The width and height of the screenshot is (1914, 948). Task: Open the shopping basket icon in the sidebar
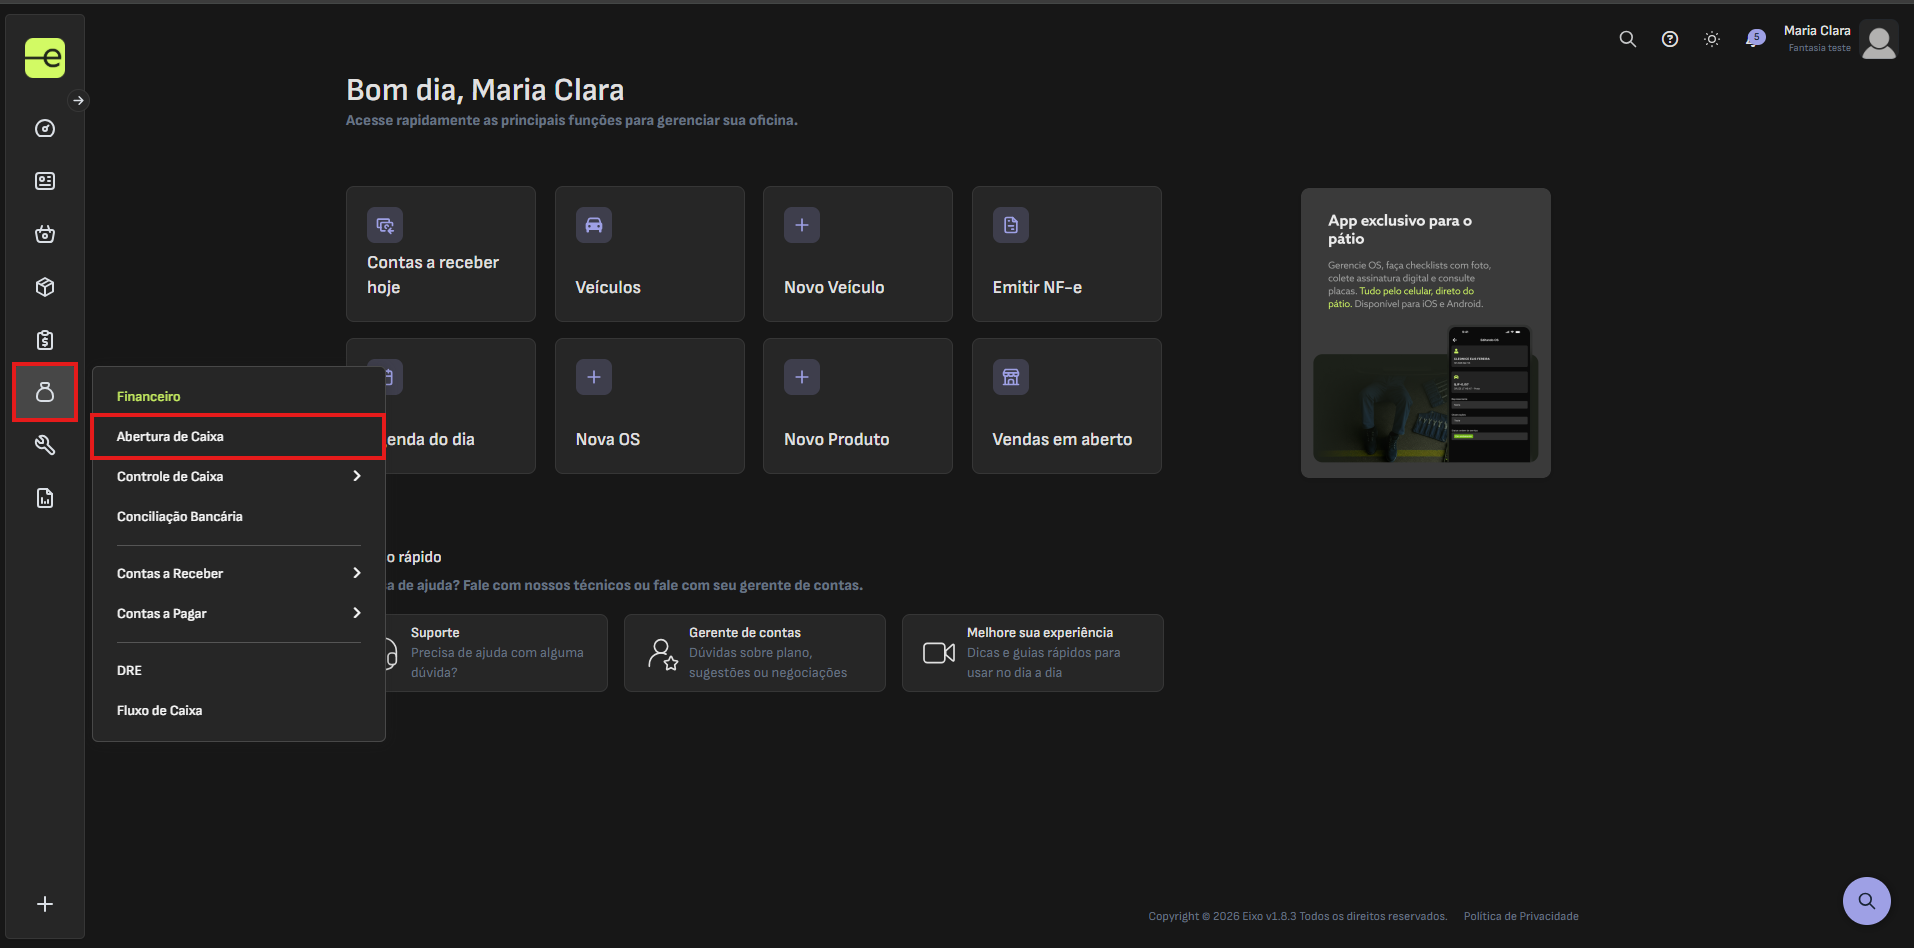[45, 234]
